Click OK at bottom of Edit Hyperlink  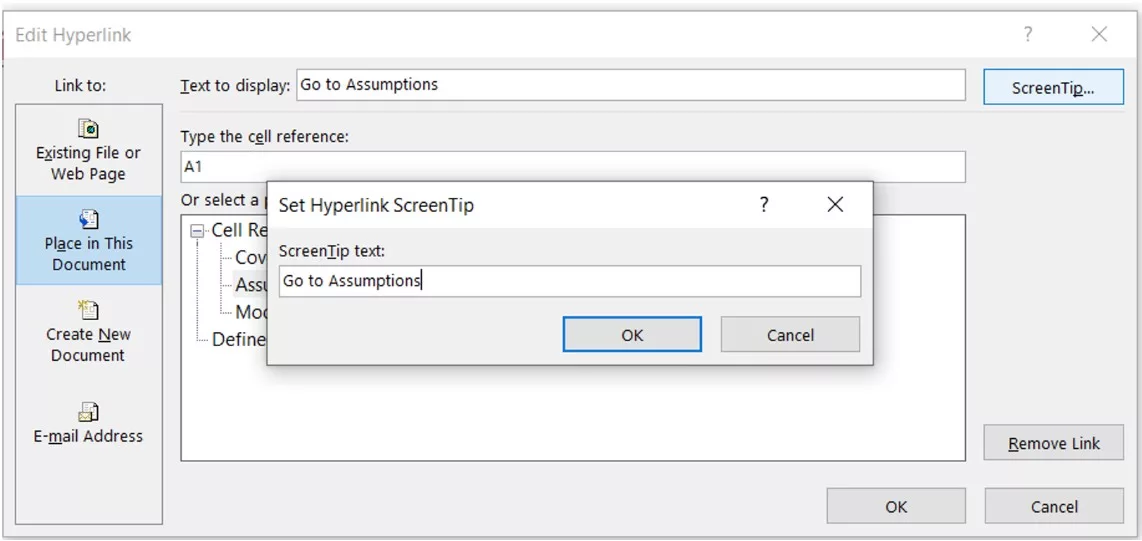point(895,507)
